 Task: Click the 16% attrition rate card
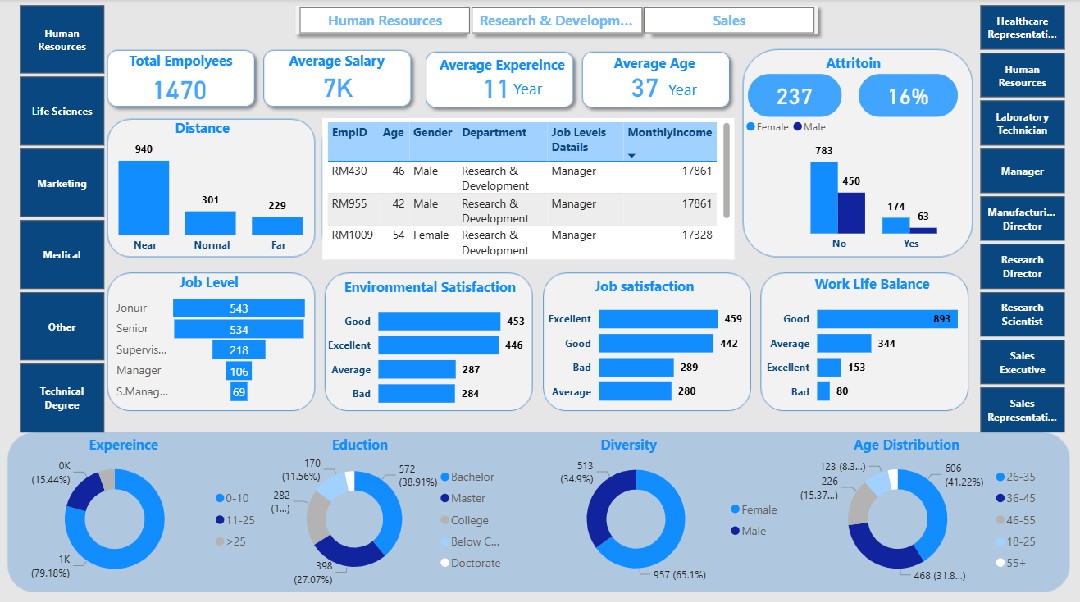click(908, 96)
